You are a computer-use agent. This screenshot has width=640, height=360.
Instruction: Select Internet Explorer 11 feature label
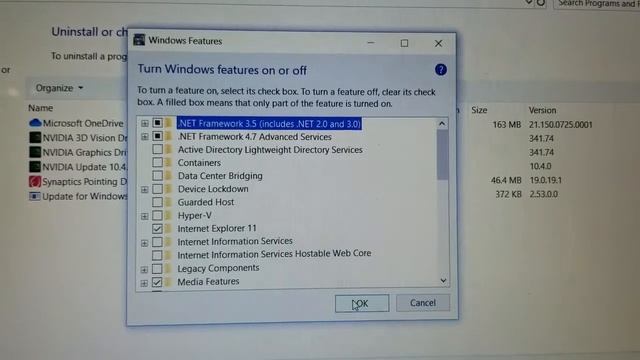coord(217,228)
